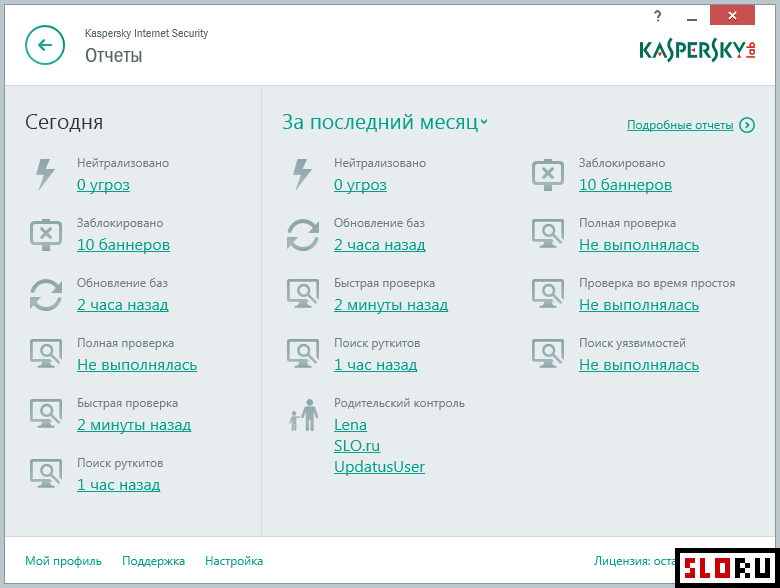Click the Kaspersky lab logo
This screenshot has width=780, height=588.
[697, 51]
